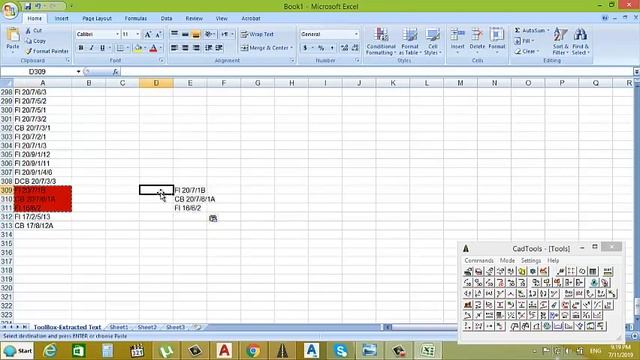The image size is (640, 360).
Task: Open CadTools Settings menu
Action: [x=531, y=260]
